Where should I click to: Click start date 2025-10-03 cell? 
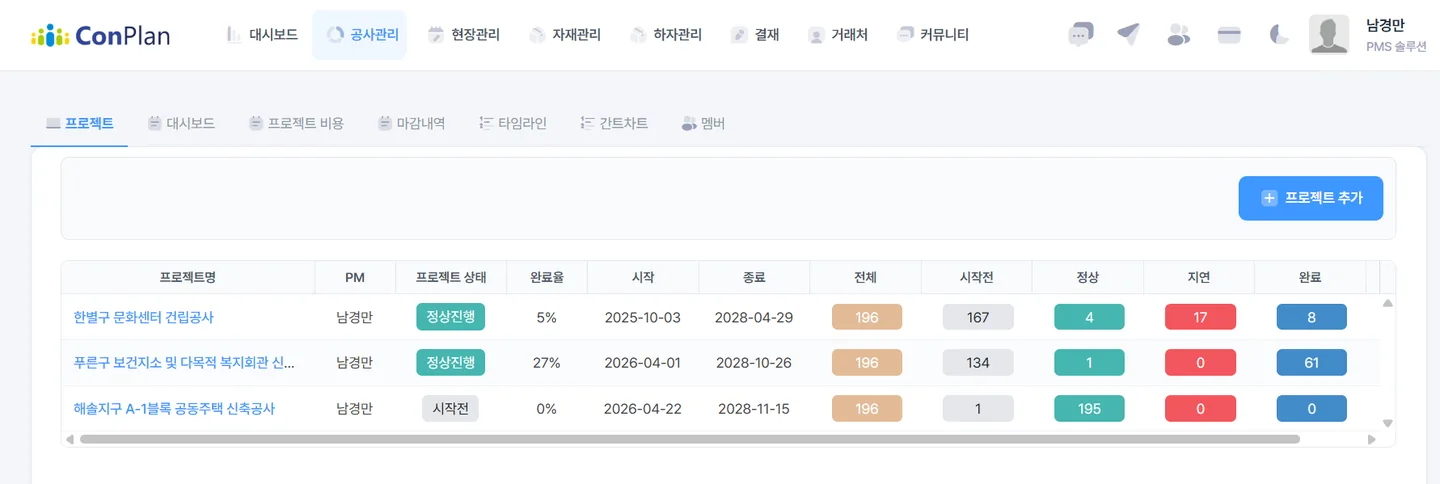click(x=643, y=317)
